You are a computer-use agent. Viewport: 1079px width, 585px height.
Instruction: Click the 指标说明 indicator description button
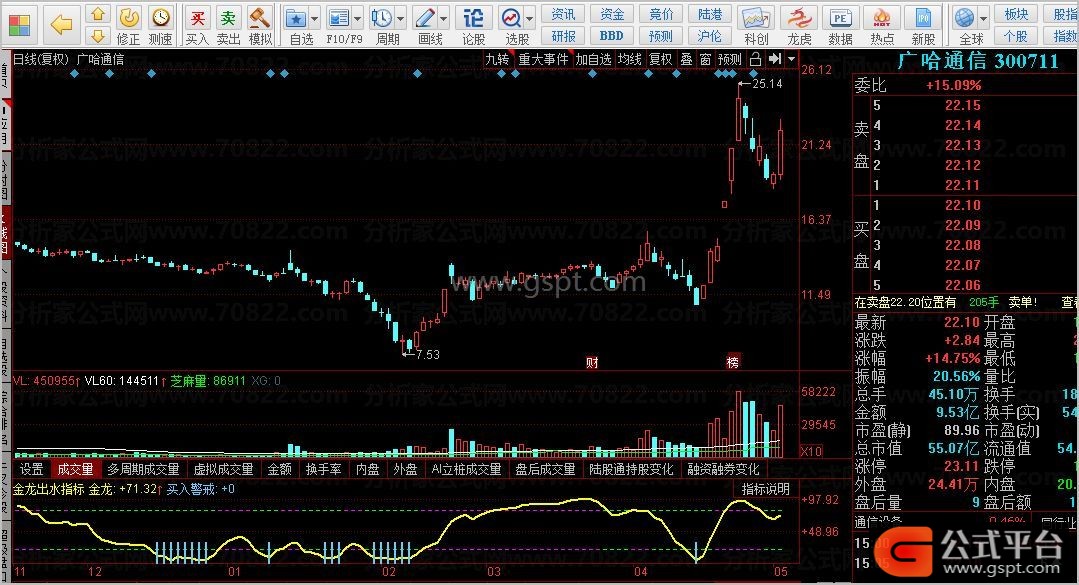[x=766, y=489]
